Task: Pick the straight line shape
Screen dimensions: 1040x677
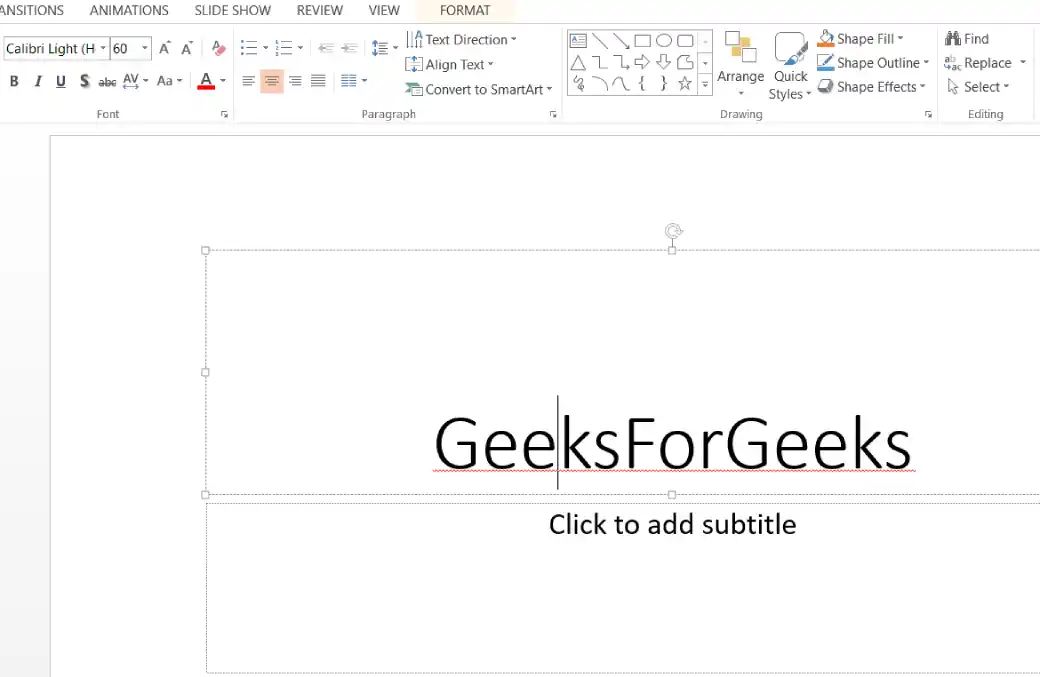Action: tap(600, 40)
